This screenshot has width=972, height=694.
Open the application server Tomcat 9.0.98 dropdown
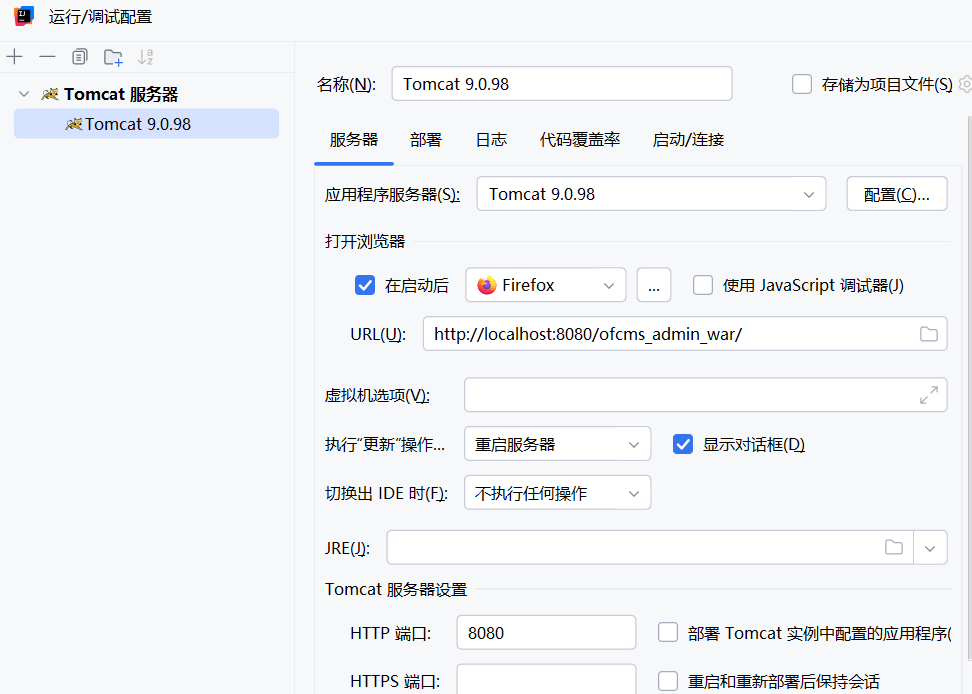click(x=651, y=194)
